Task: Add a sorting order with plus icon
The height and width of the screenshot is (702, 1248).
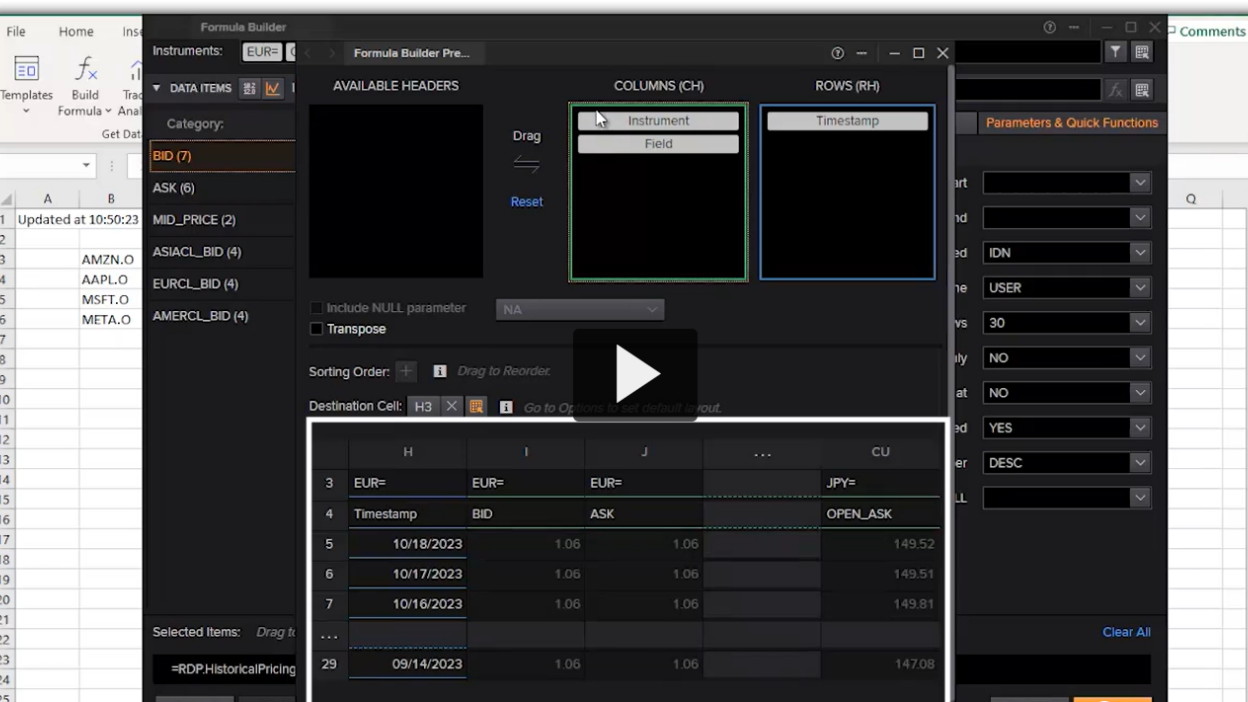Action: click(406, 371)
